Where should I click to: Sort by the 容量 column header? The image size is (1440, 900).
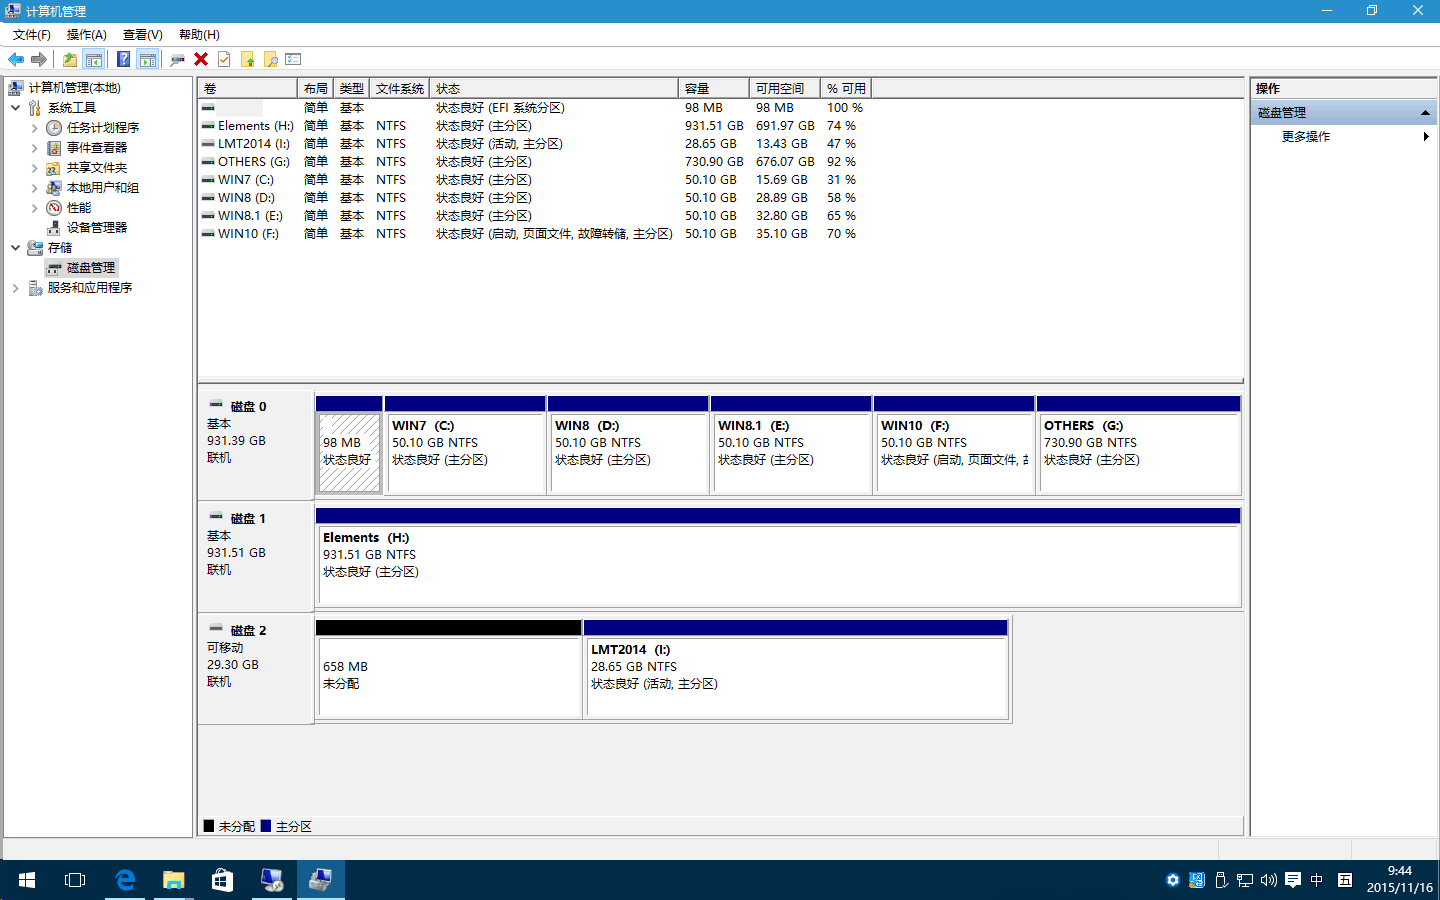click(714, 89)
